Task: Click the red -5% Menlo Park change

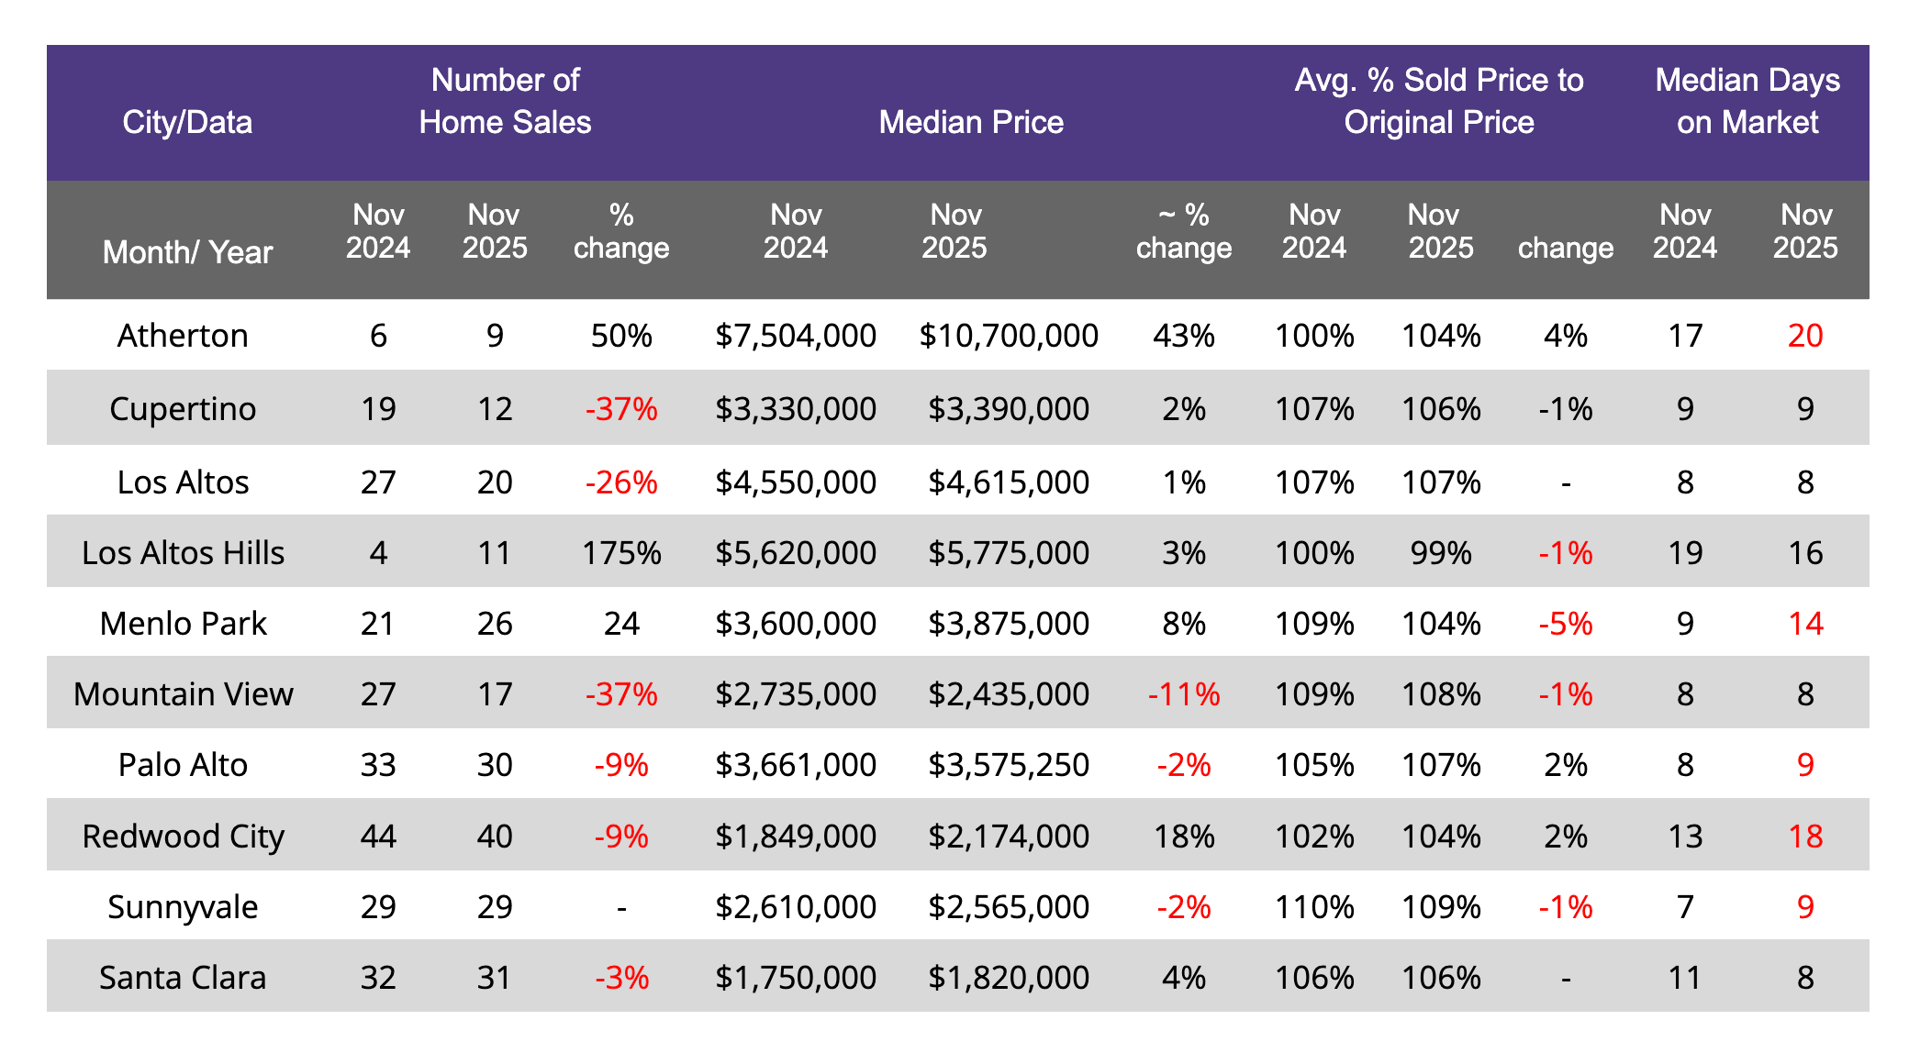Action: click(x=1565, y=623)
